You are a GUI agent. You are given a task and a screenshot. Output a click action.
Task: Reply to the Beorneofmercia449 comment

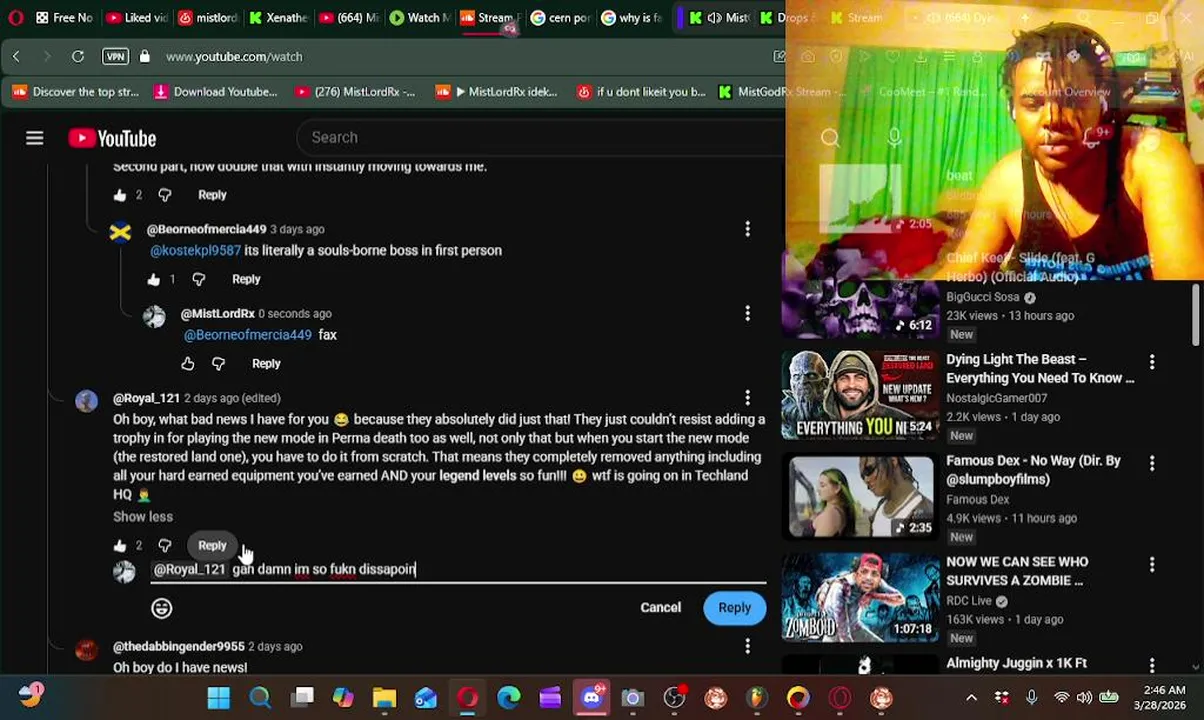coord(246,280)
